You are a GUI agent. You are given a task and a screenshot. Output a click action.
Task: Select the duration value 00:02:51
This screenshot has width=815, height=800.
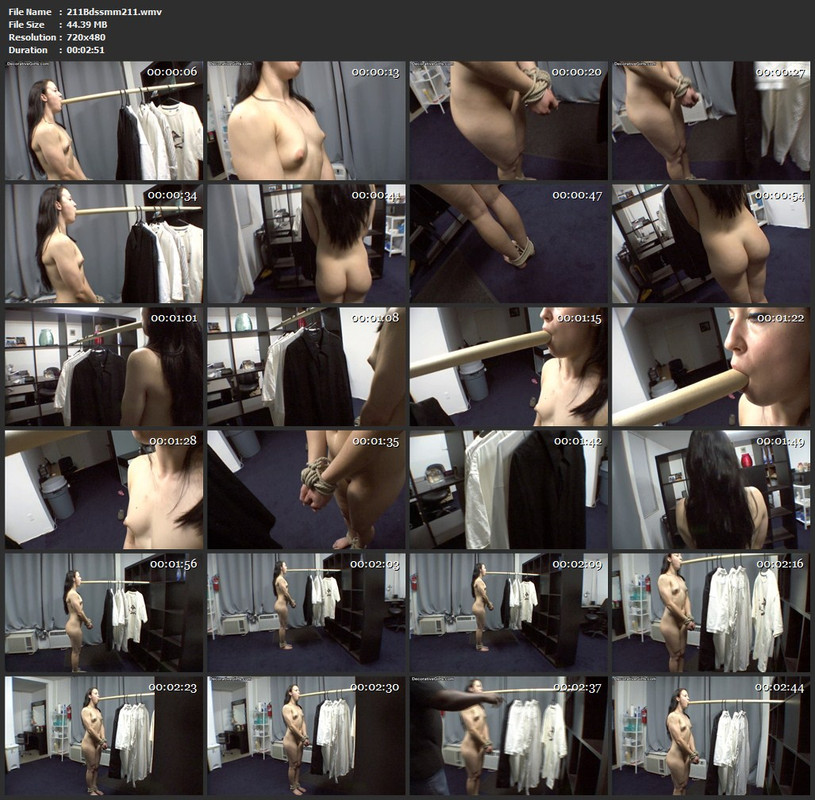point(85,50)
